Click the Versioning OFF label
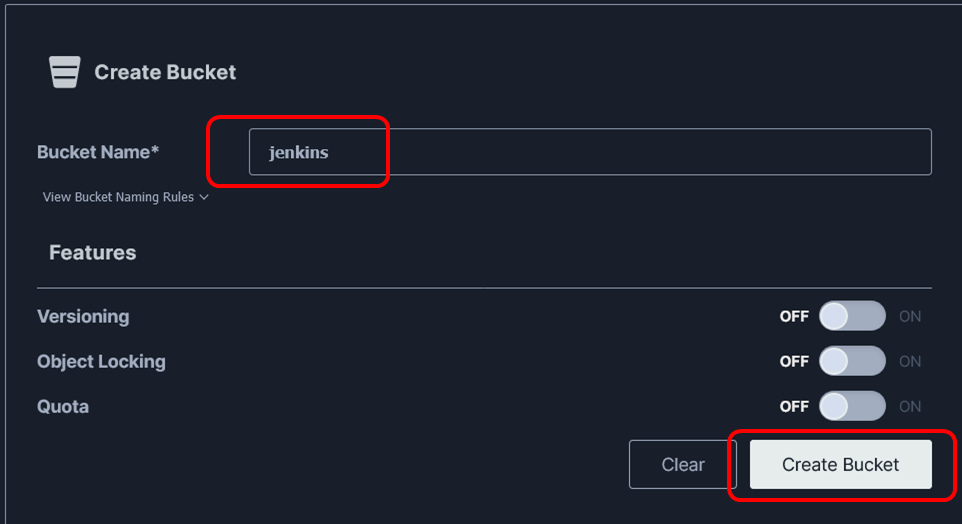Image resolution: width=962 pixels, height=524 pixels. pyautogui.click(x=794, y=316)
